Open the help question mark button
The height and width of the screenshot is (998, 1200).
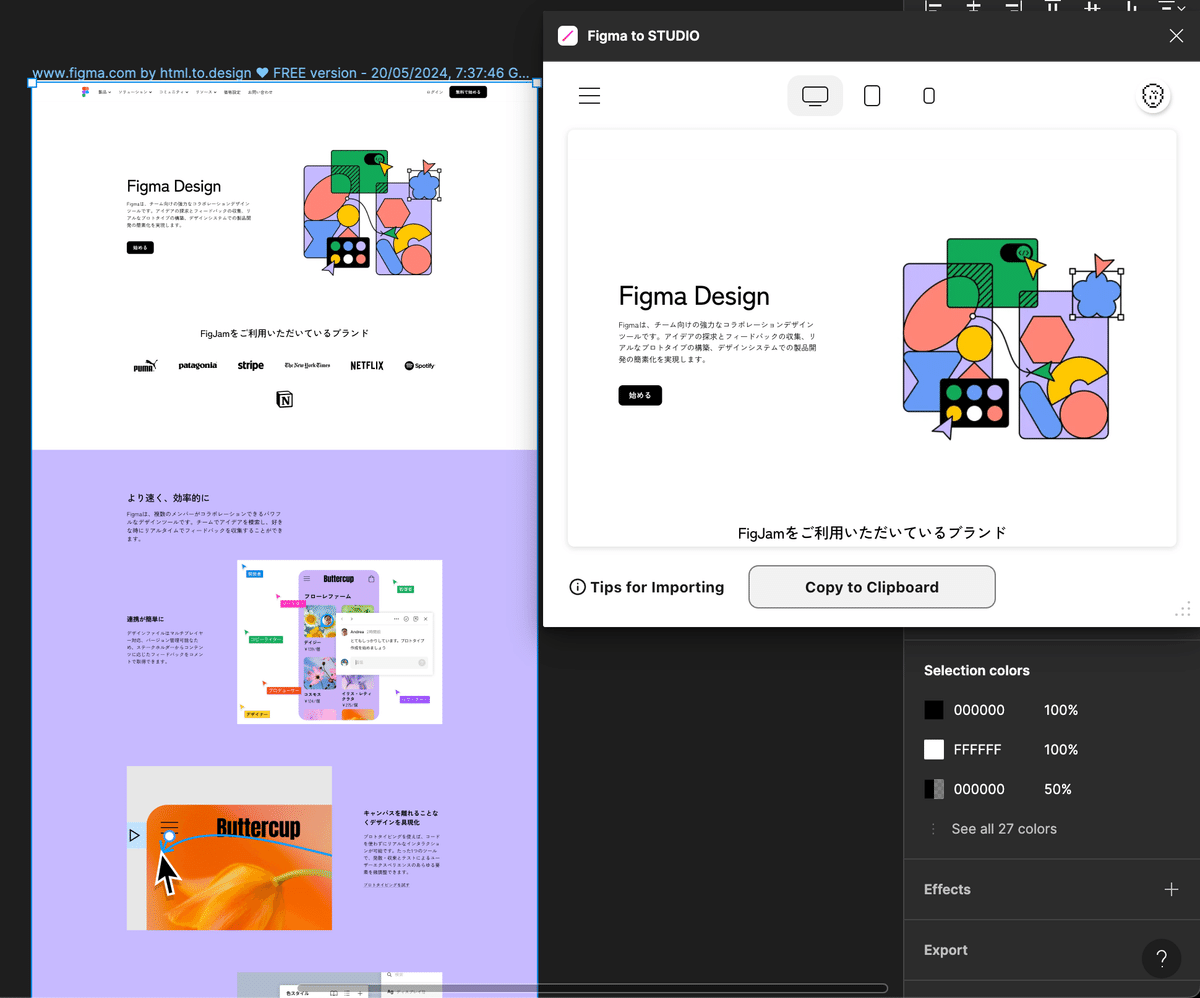pyautogui.click(x=1161, y=959)
